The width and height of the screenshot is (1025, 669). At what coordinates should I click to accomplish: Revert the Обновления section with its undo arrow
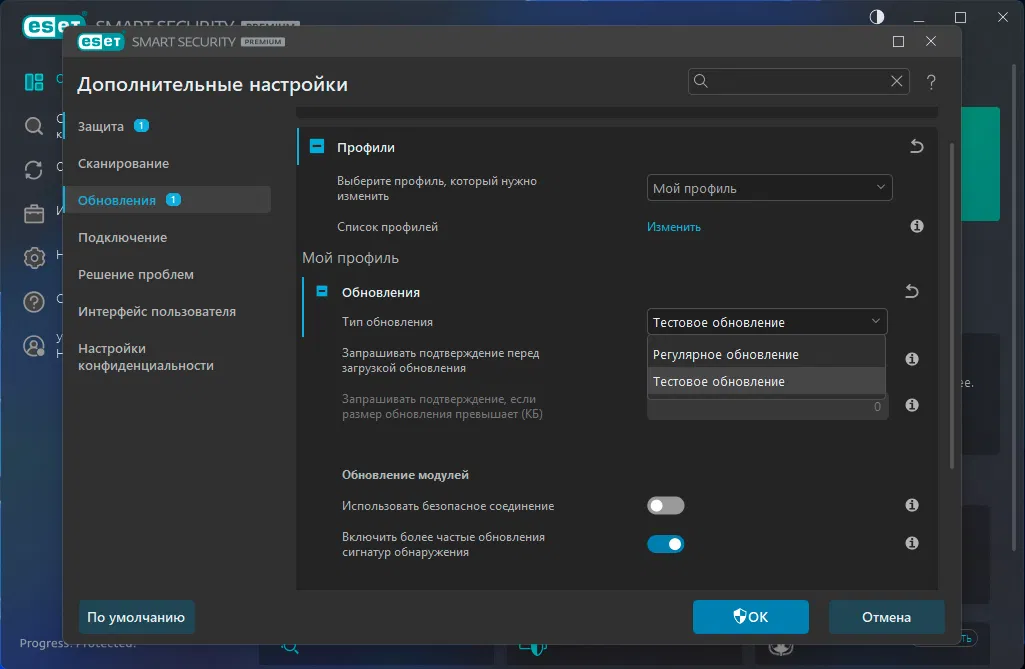click(911, 291)
